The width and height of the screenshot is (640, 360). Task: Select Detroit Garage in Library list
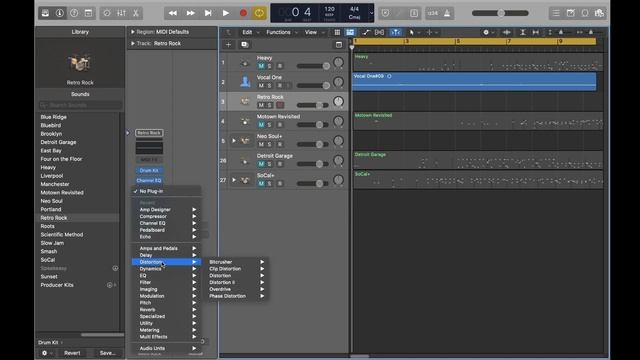point(58,142)
